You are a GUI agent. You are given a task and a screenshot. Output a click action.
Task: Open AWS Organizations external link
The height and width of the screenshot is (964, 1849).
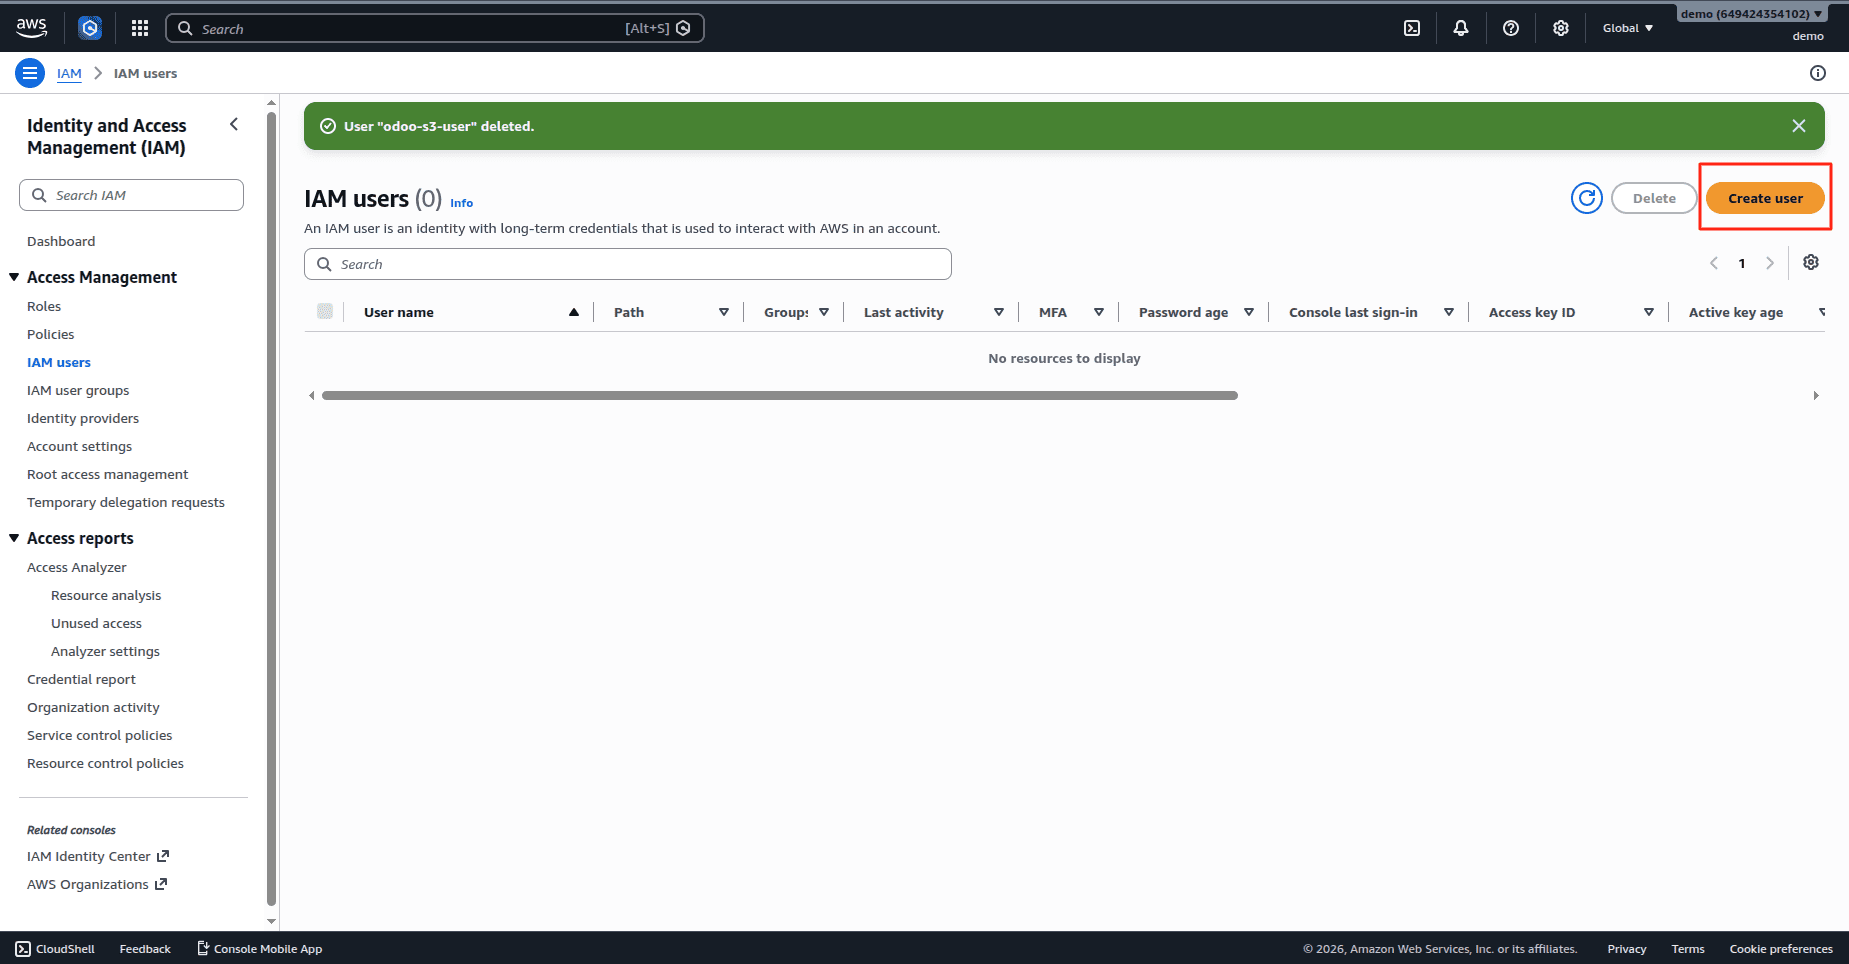click(x=97, y=884)
